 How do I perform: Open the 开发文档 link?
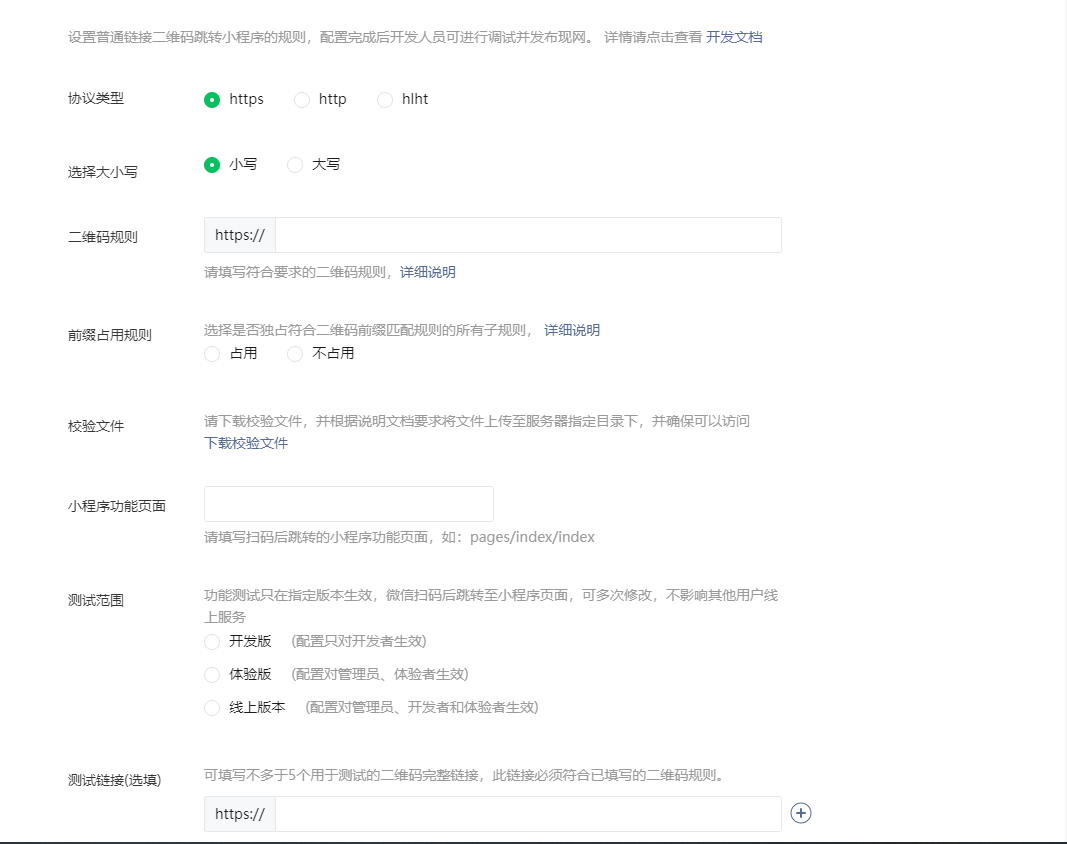734,37
